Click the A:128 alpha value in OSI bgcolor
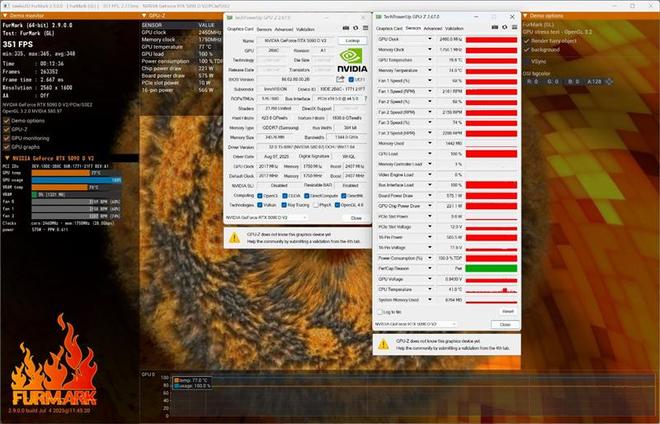The width and height of the screenshot is (660, 424). [x=595, y=81]
